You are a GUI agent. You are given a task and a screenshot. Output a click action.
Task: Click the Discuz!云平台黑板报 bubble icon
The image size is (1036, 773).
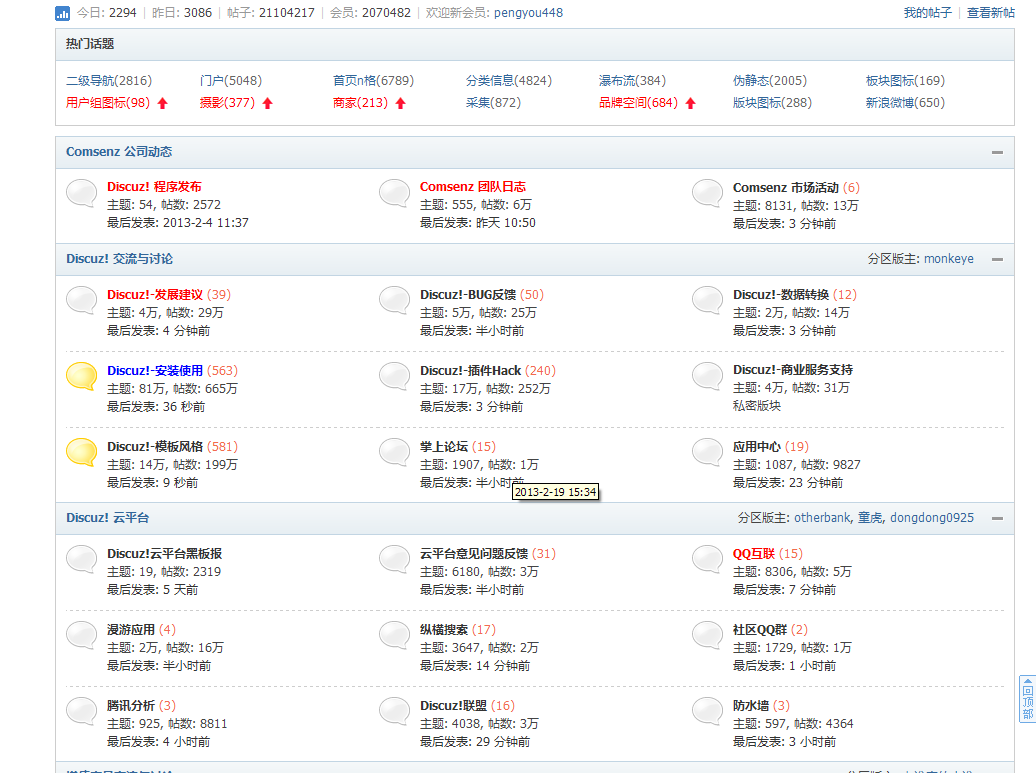pyautogui.click(x=82, y=559)
